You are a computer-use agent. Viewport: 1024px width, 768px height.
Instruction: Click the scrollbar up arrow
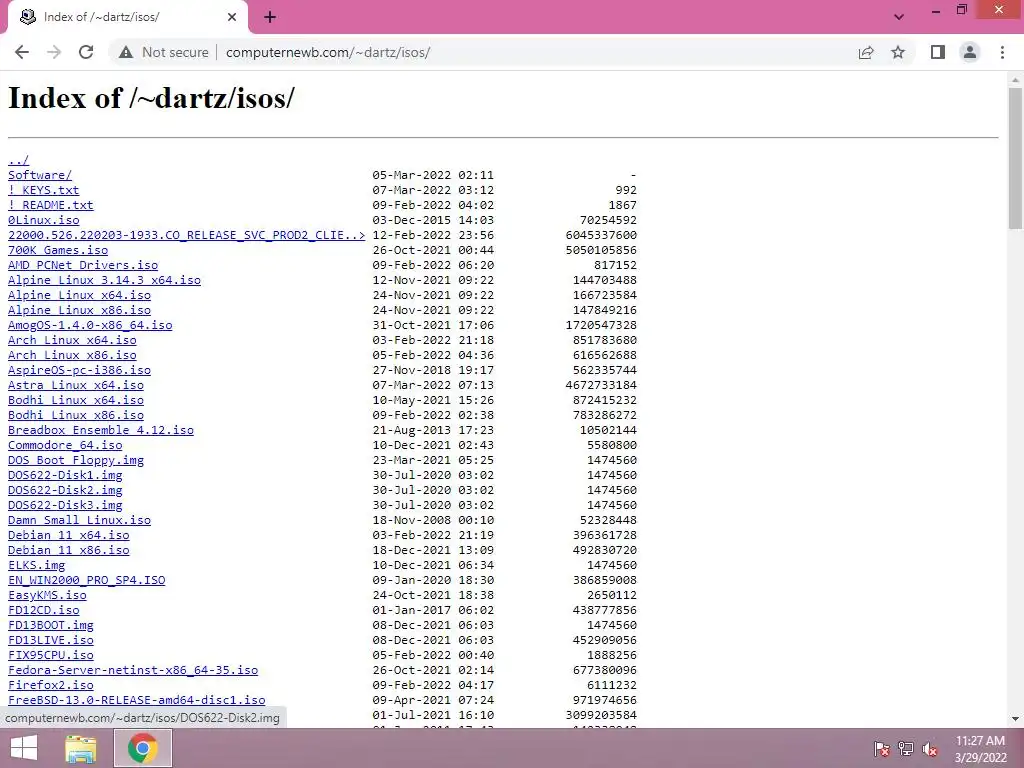pyautogui.click(x=1015, y=79)
